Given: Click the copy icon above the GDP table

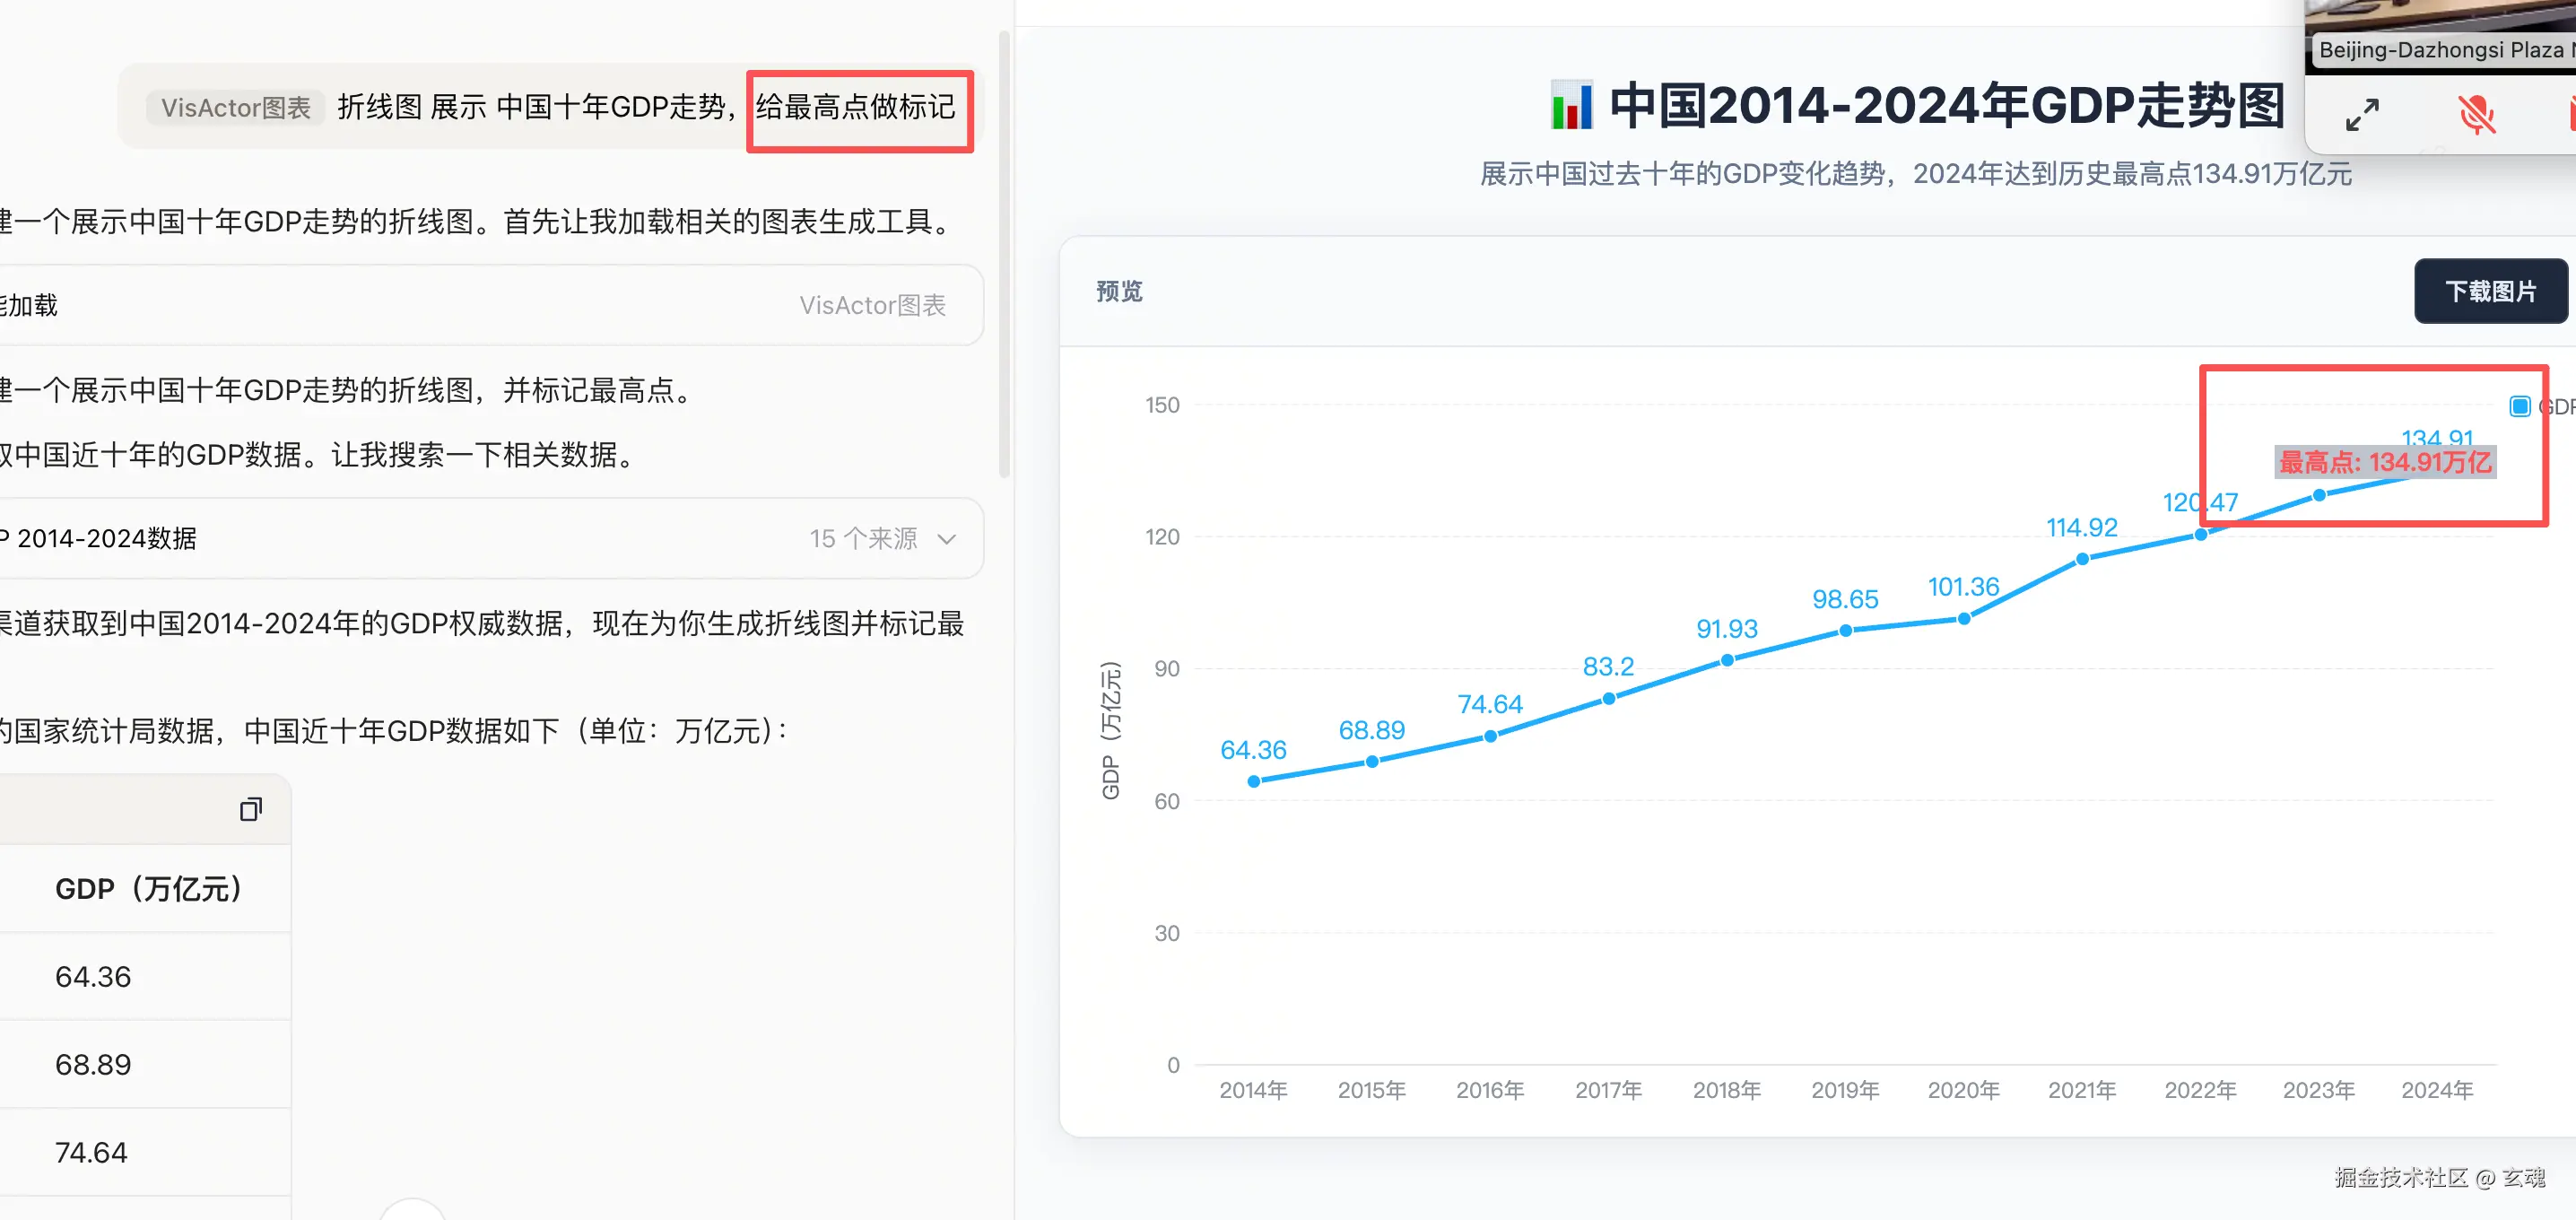Looking at the screenshot, I should [x=251, y=808].
